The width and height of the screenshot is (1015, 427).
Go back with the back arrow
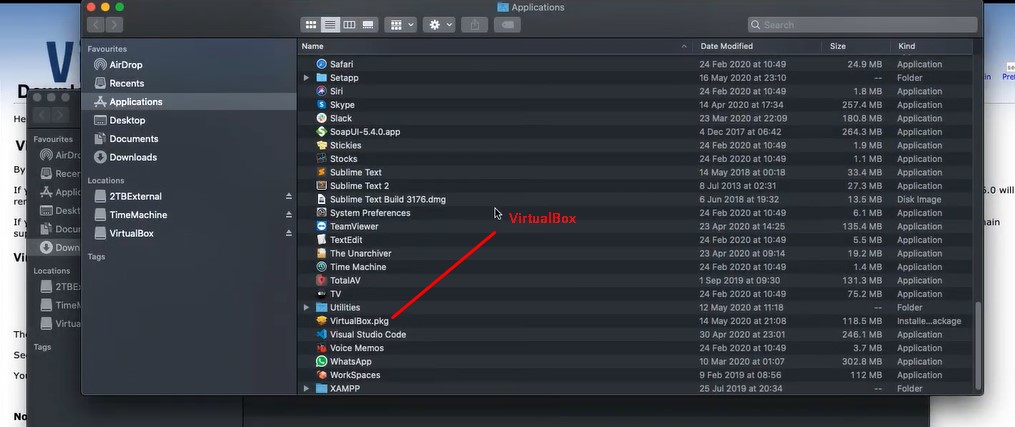[96, 25]
